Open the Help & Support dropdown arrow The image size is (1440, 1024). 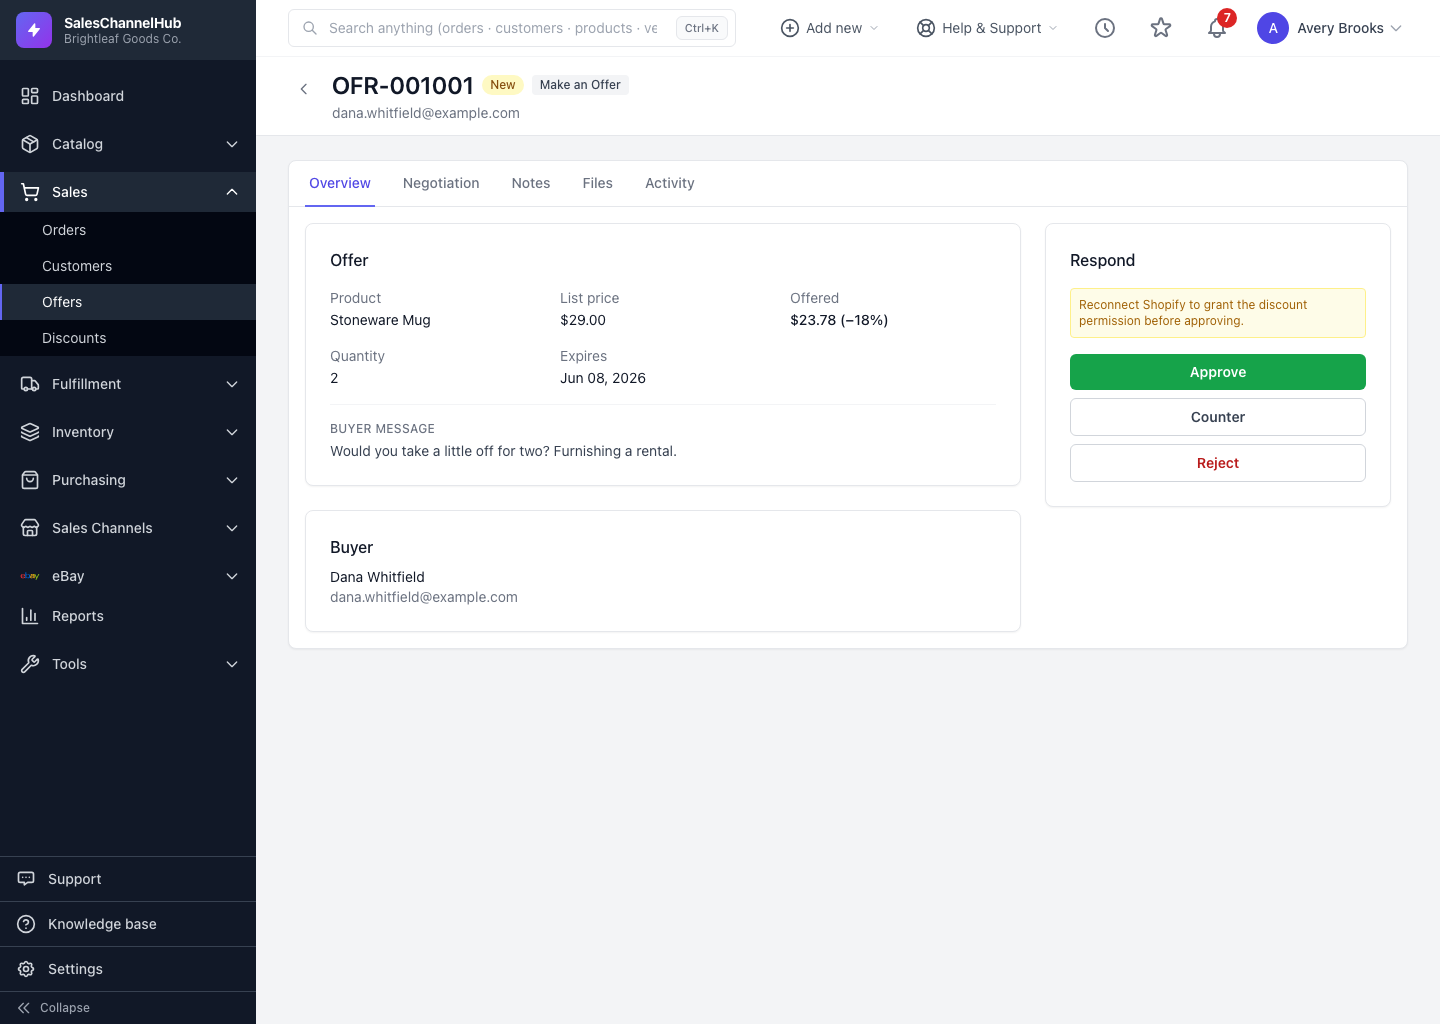[1053, 28]
